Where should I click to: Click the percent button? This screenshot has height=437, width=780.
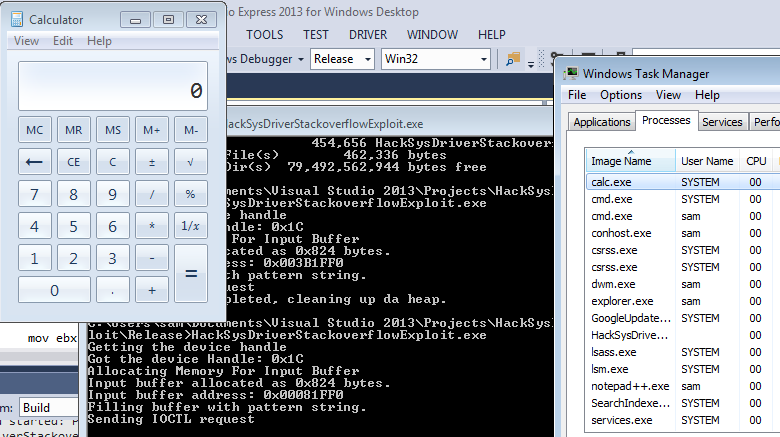point(191,194)
